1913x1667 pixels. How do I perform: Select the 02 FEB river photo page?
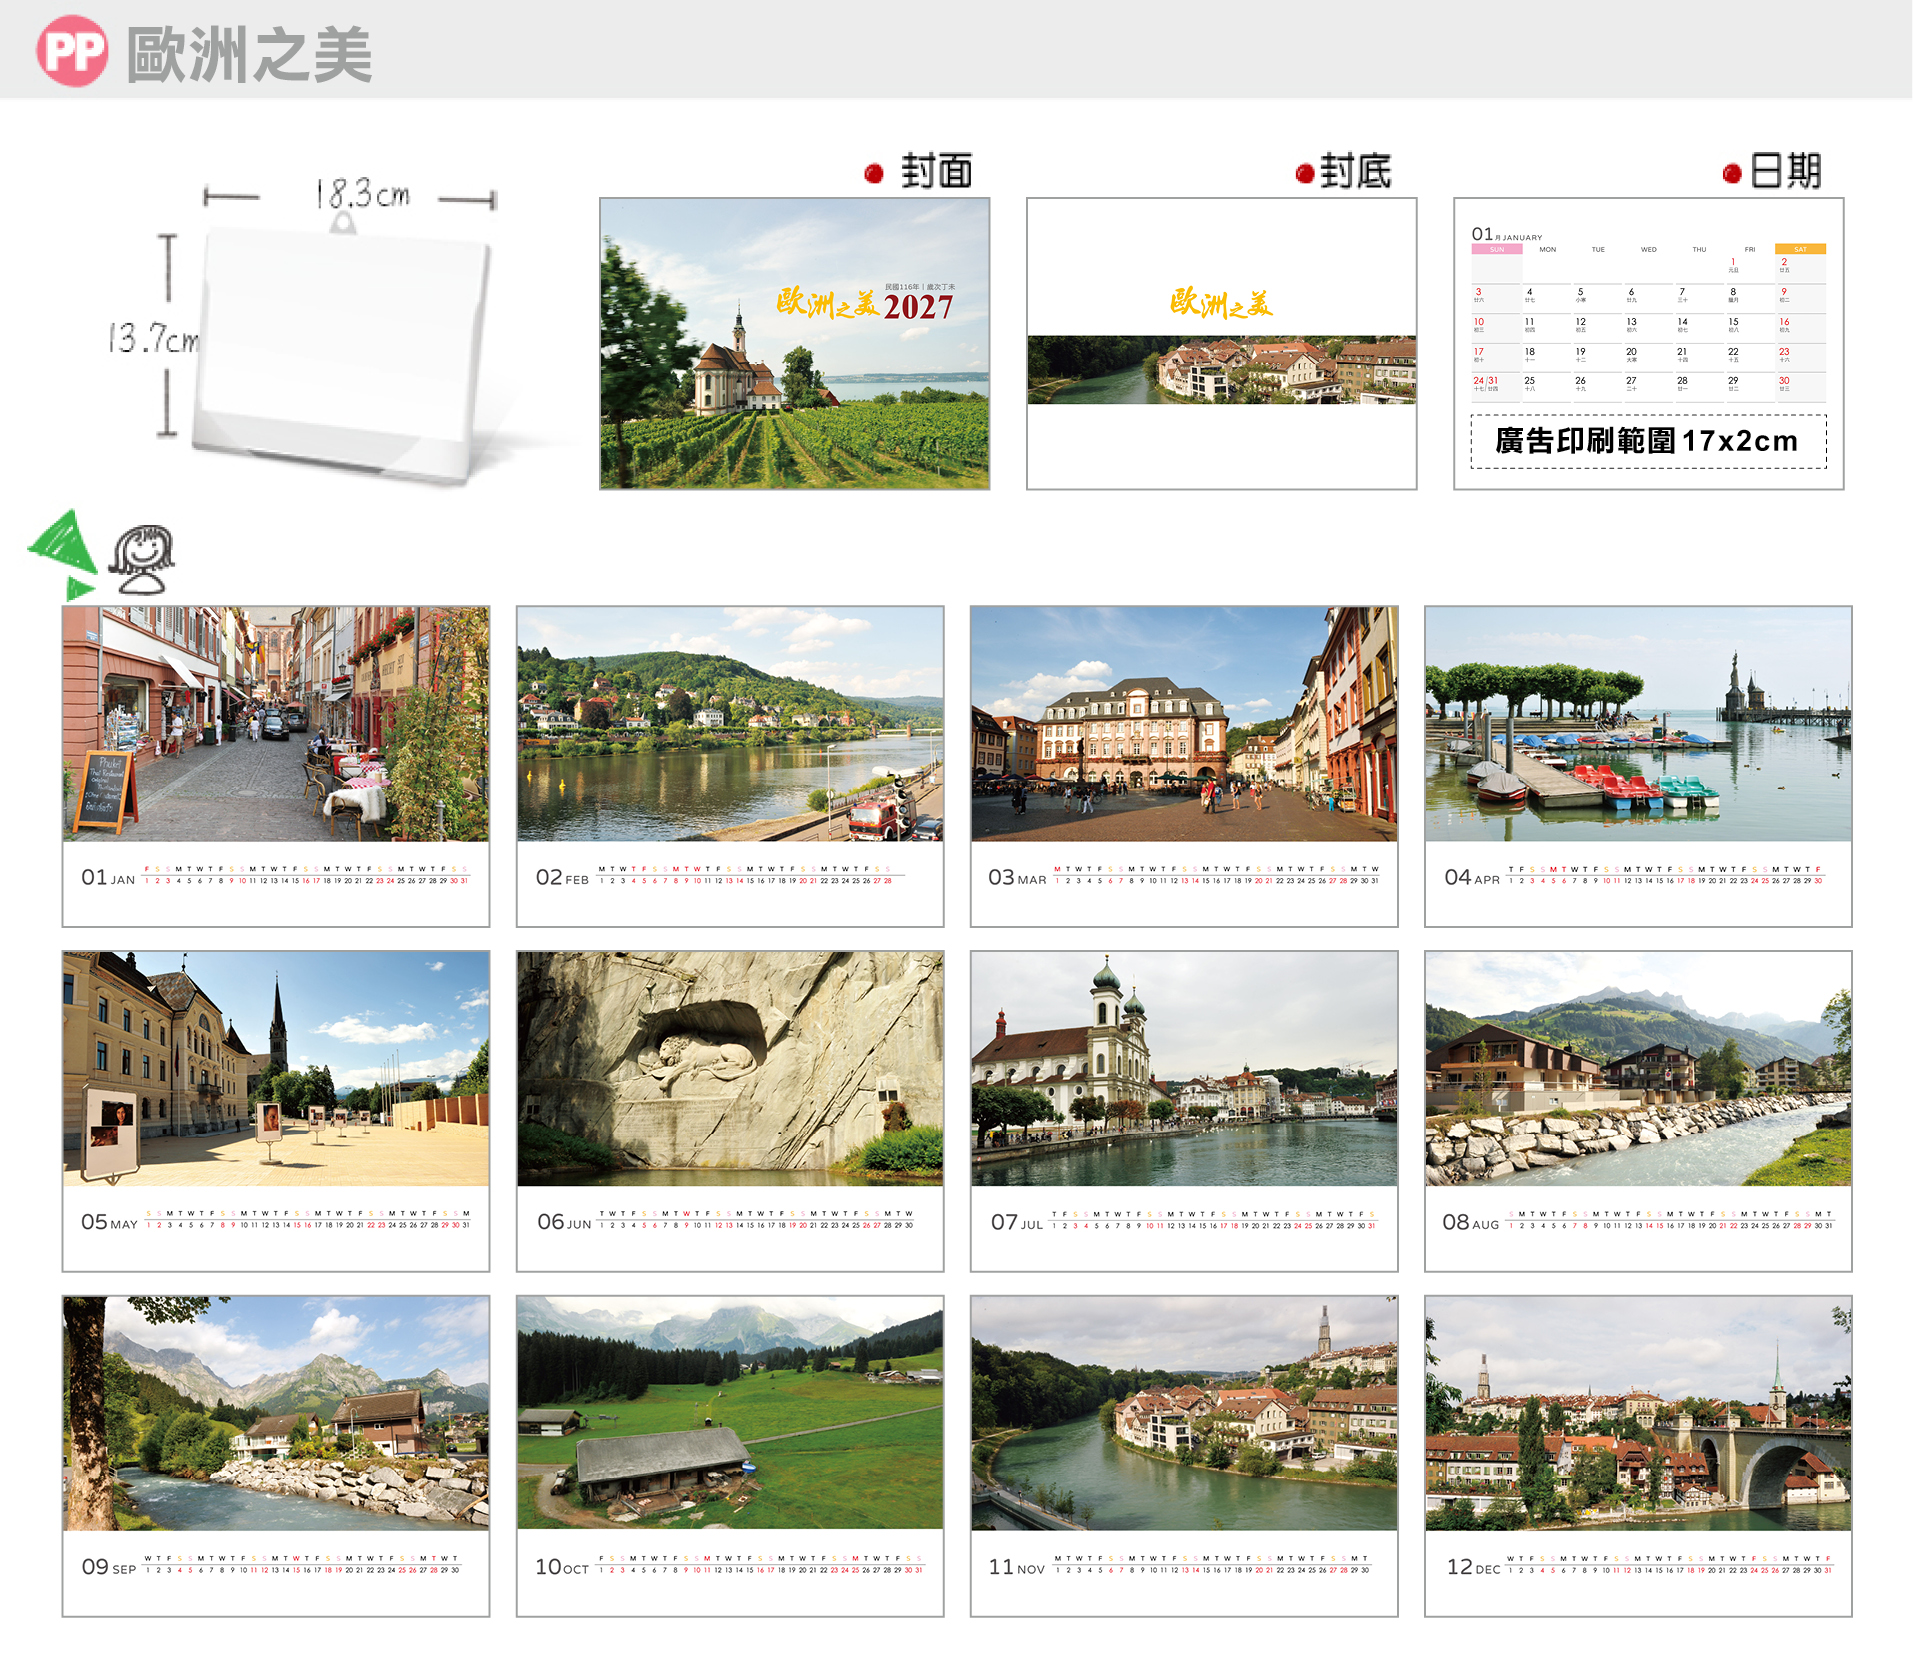pos(730,766)
